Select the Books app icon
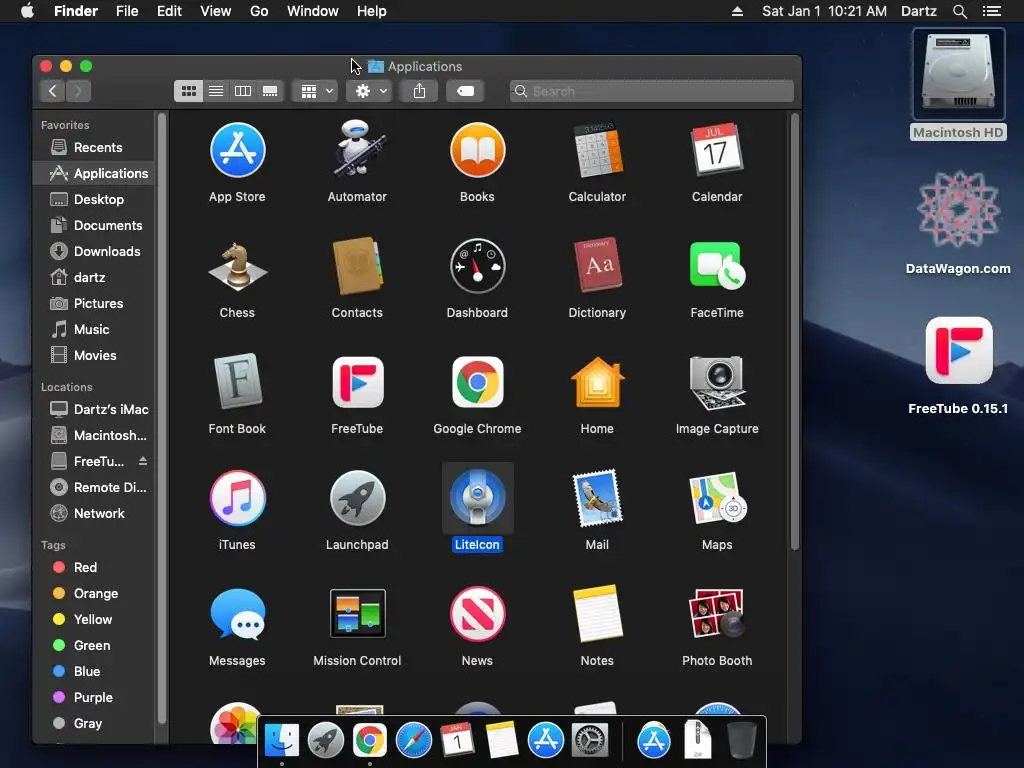 pyautogui.click(x=477, y=150)
